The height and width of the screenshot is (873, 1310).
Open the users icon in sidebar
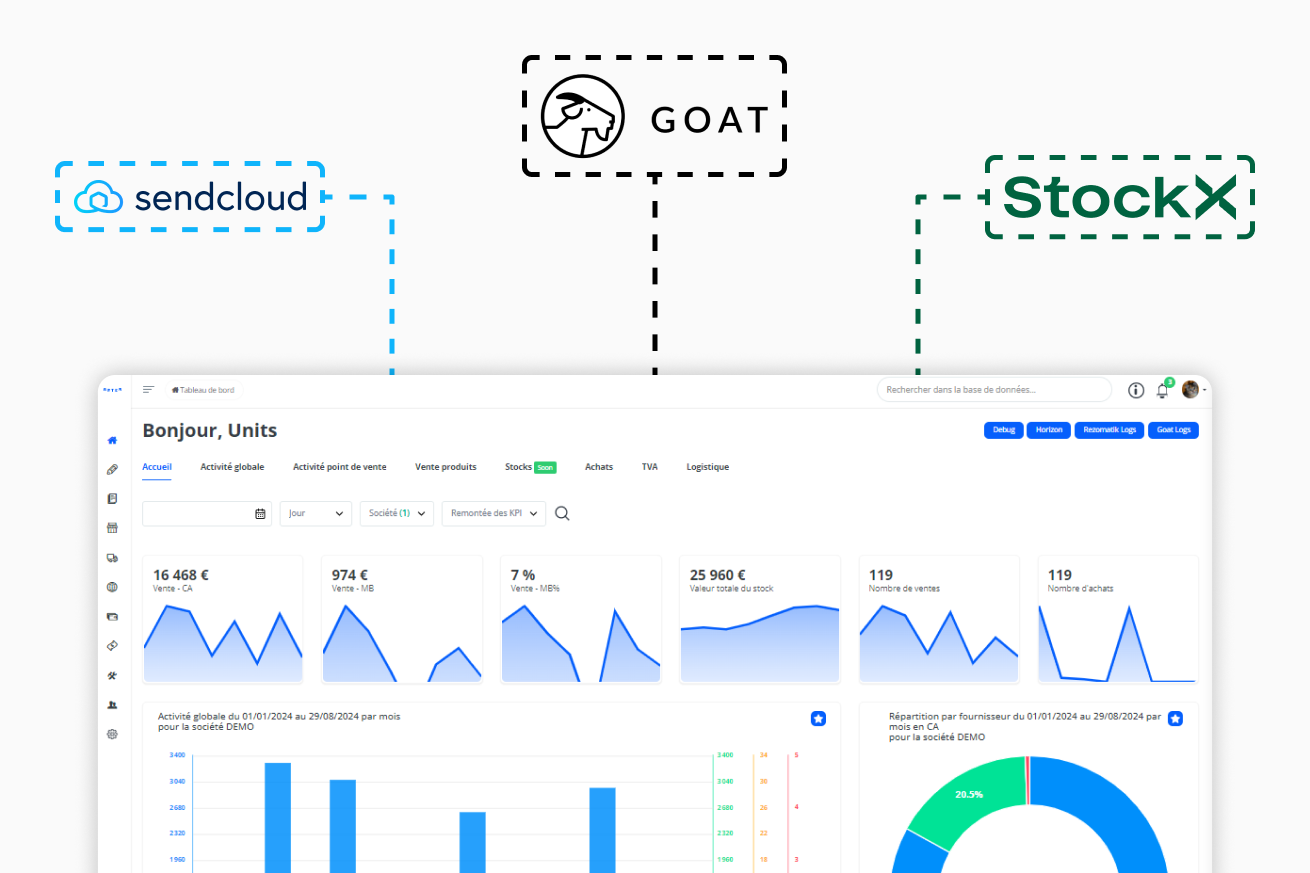(112, 705)
